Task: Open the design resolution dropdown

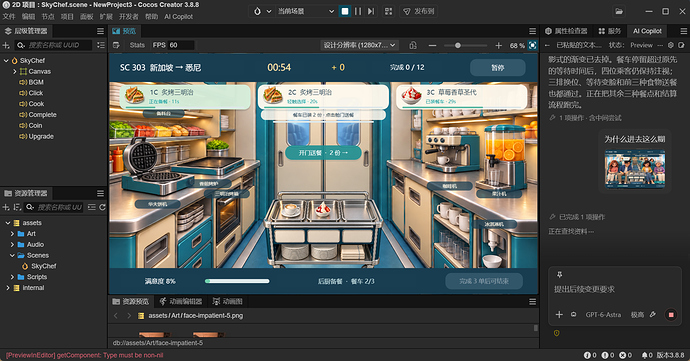Action: (360, 45)
